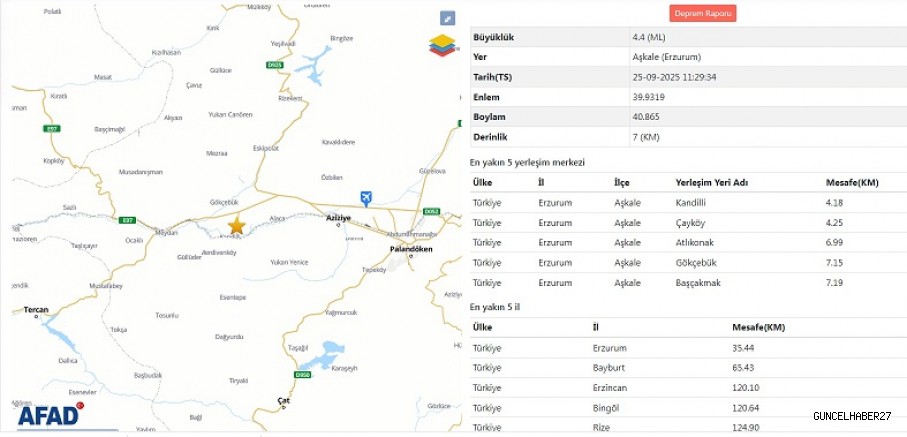Click the E97 shield near Kızıl

point(52,128)
